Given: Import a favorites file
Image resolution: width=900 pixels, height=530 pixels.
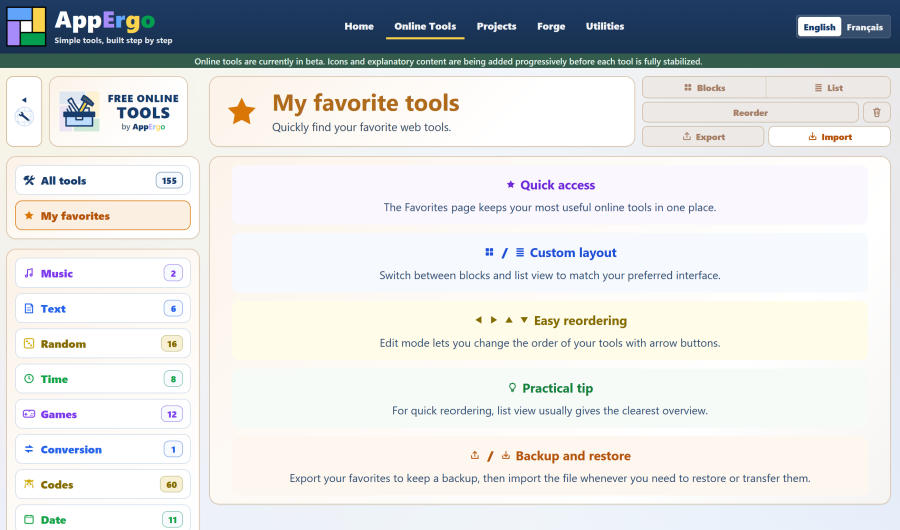Looking at the screenshot, I should pos(829,137).
